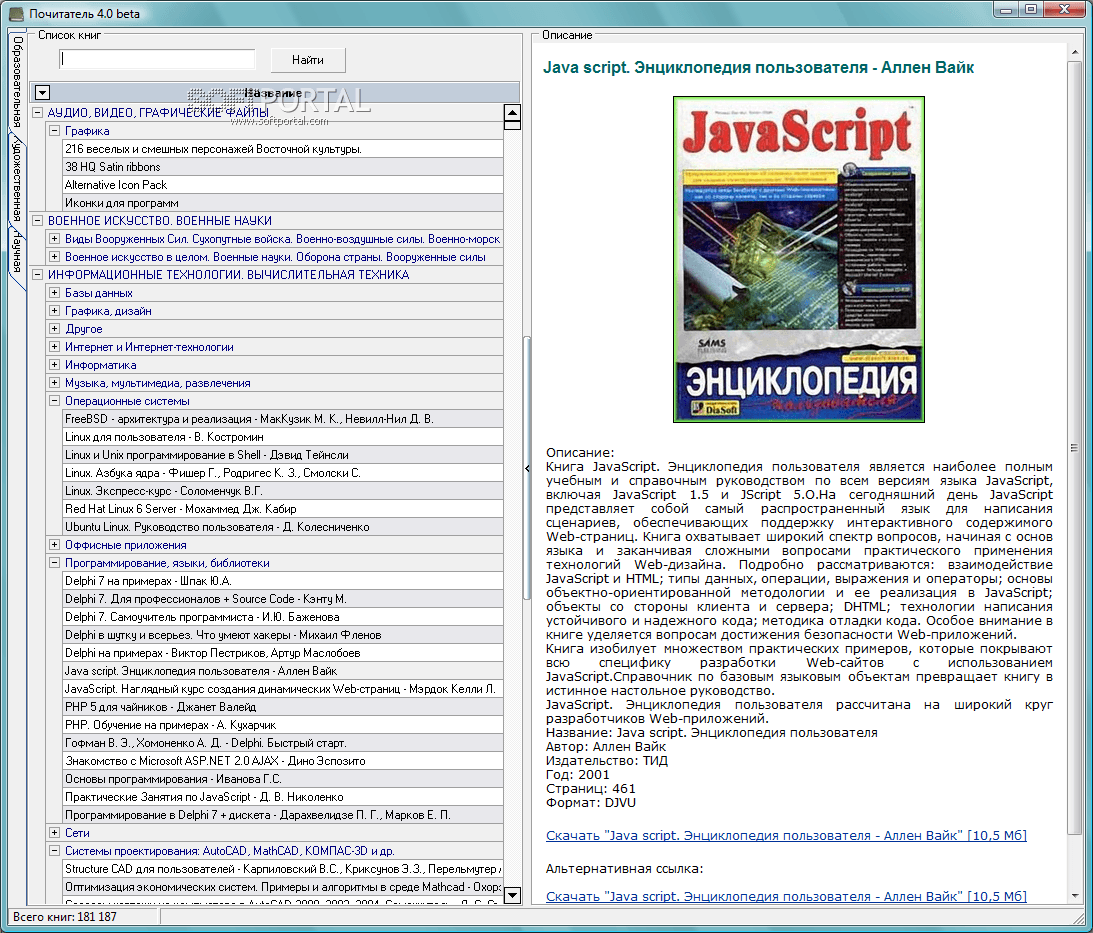Select Иконки для программ row

tap(283, 203)
